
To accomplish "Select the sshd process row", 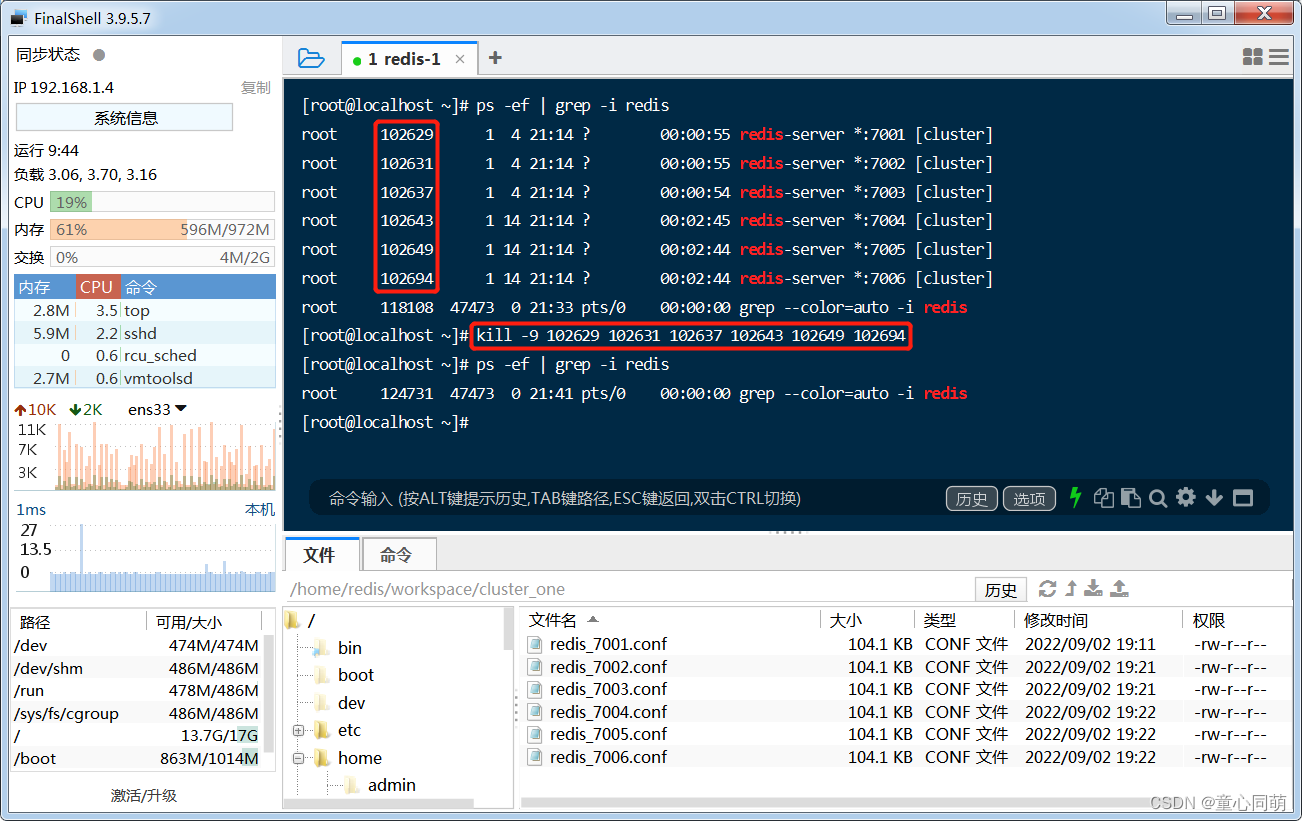I will coord(145,333).
